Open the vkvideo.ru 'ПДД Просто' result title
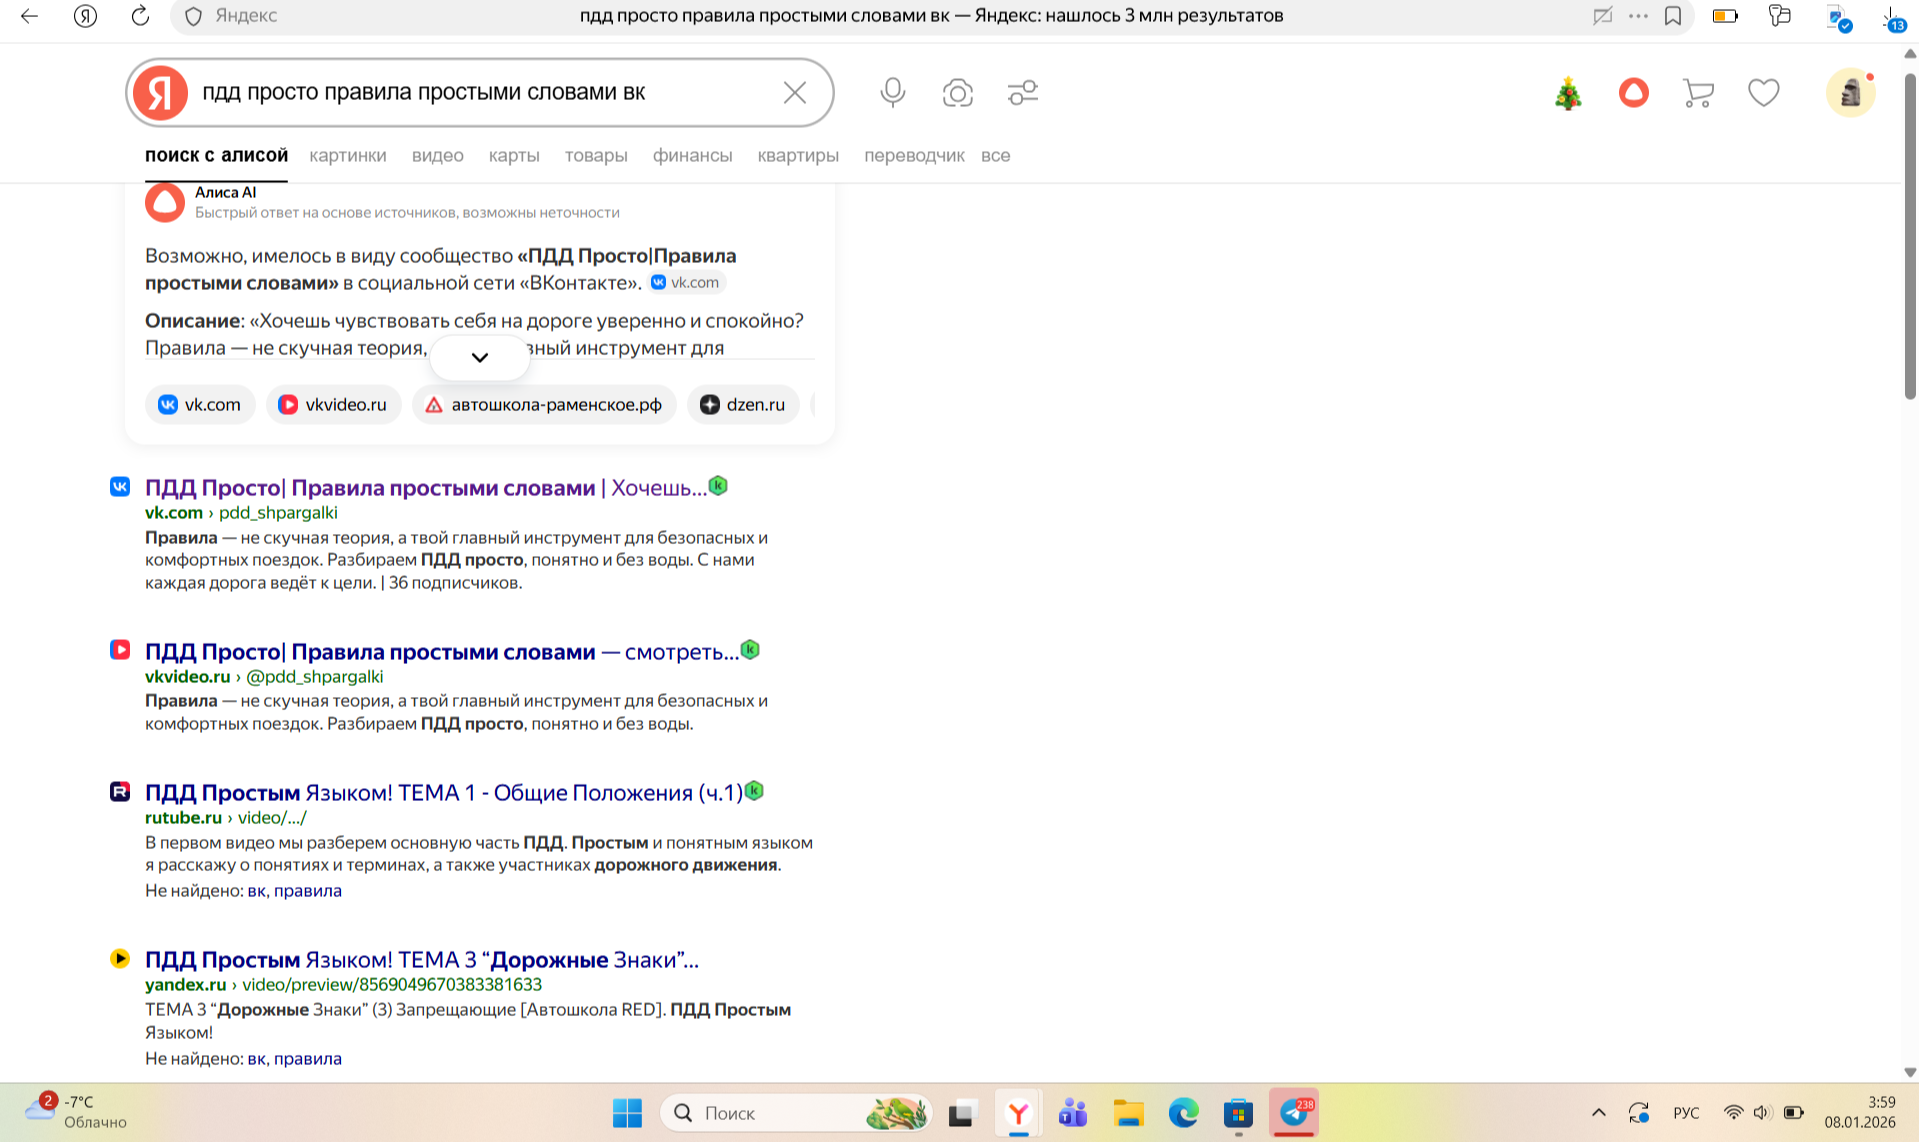The image size is (1919, 1142). pyautogui.click(x=442, y=651)
